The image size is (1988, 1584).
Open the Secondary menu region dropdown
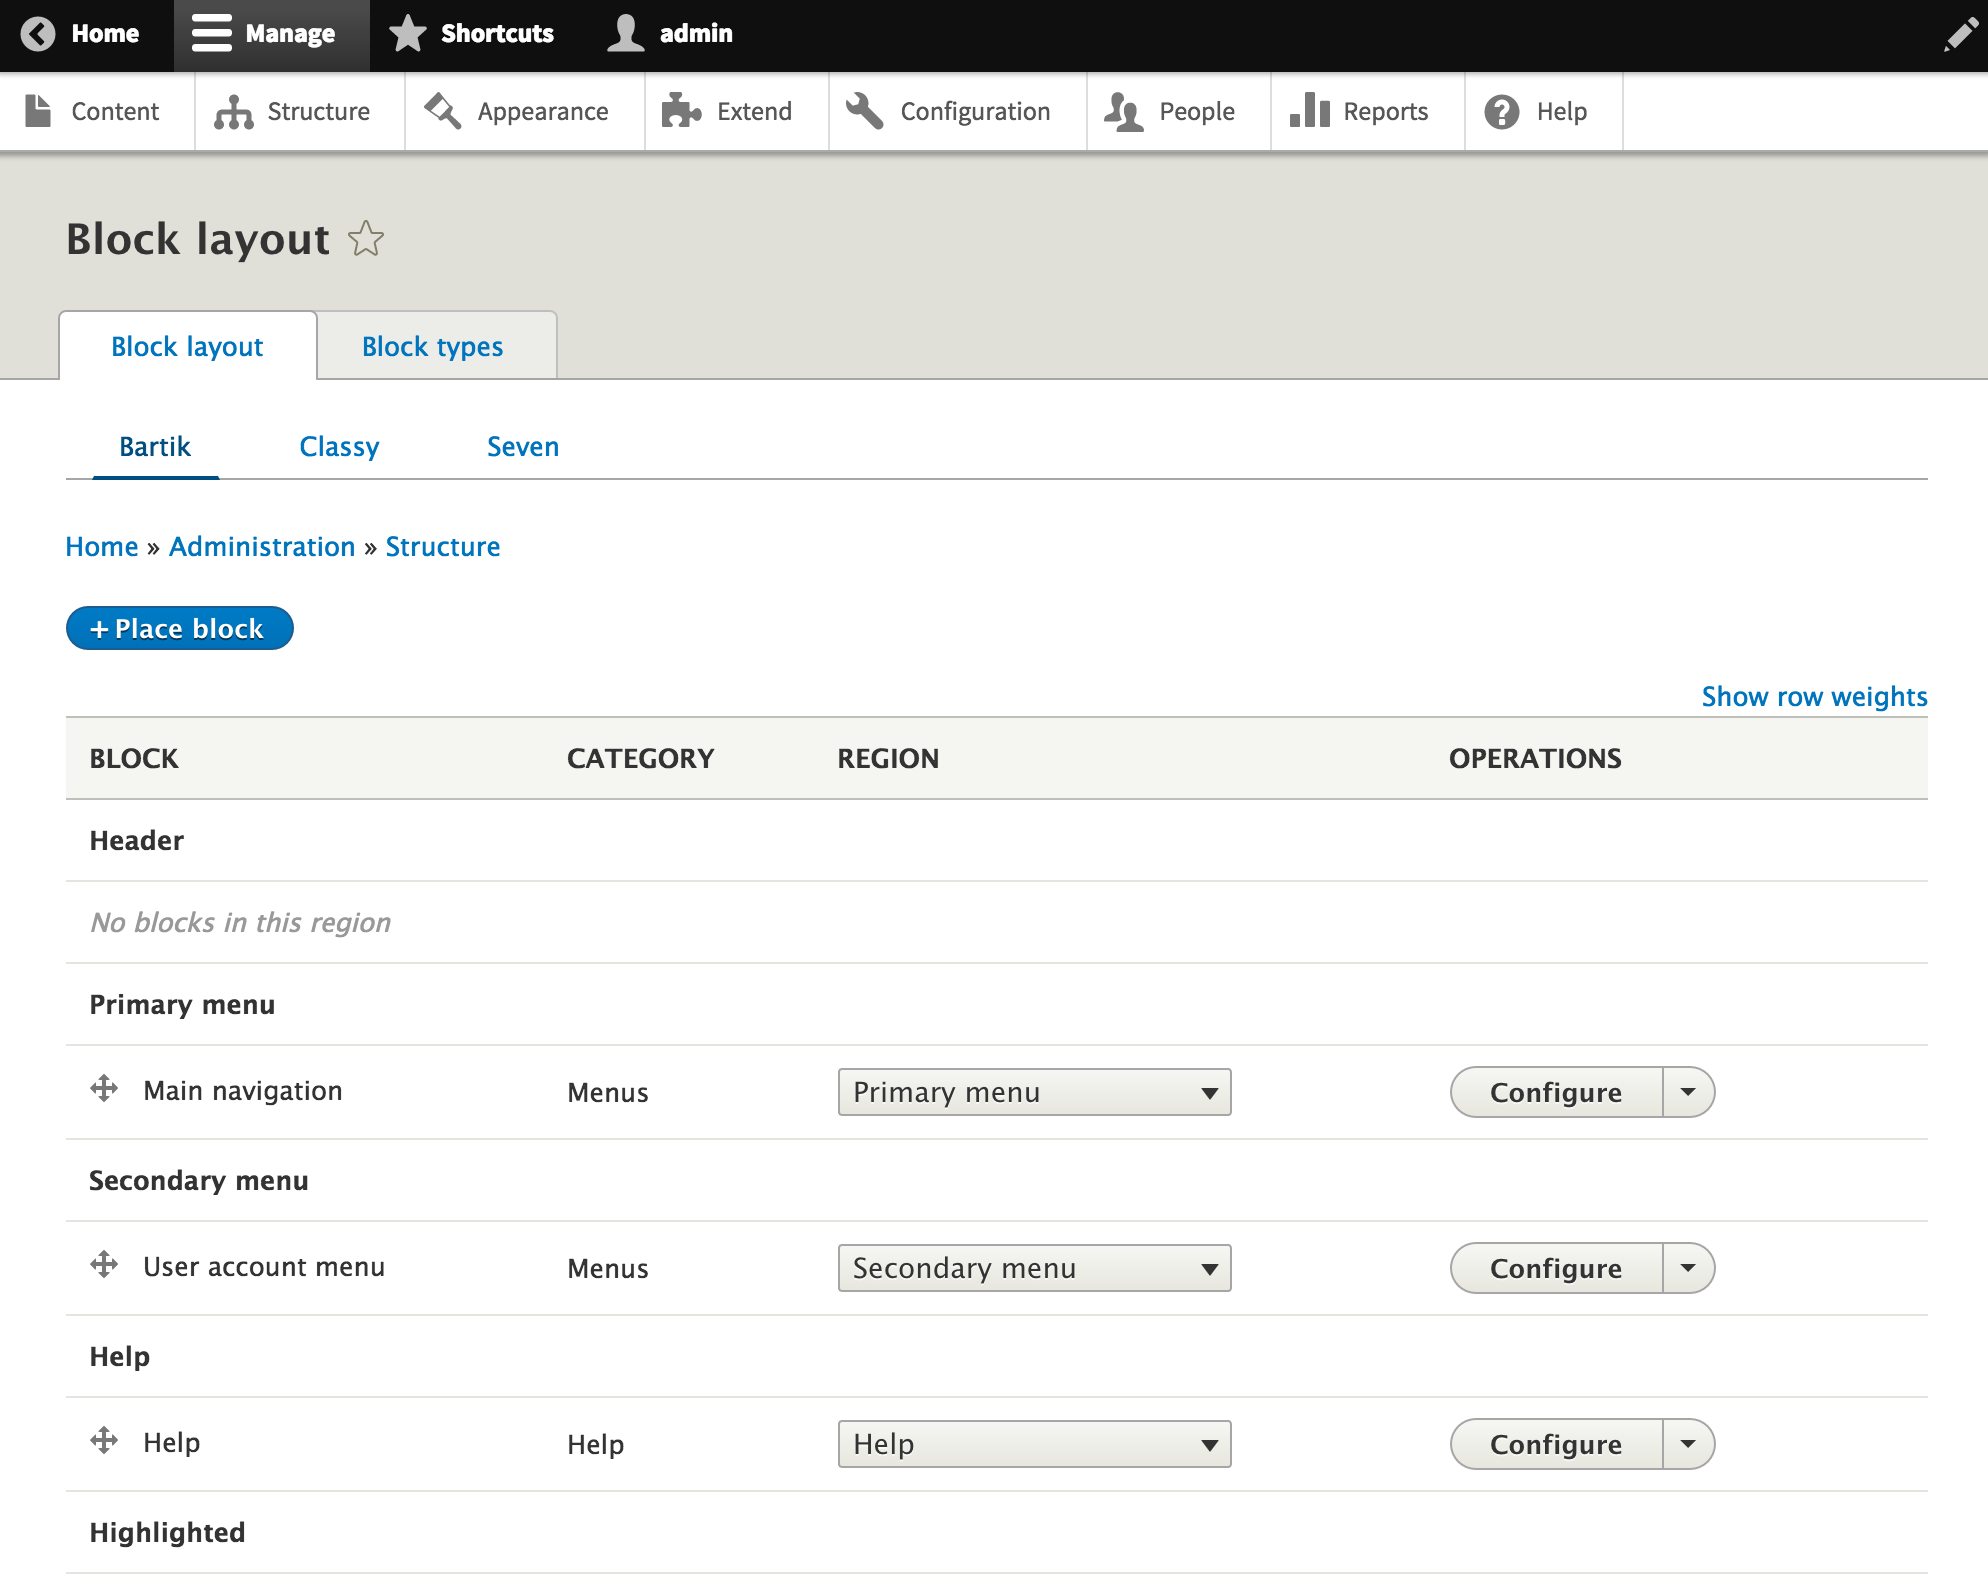(1034, 1267)
